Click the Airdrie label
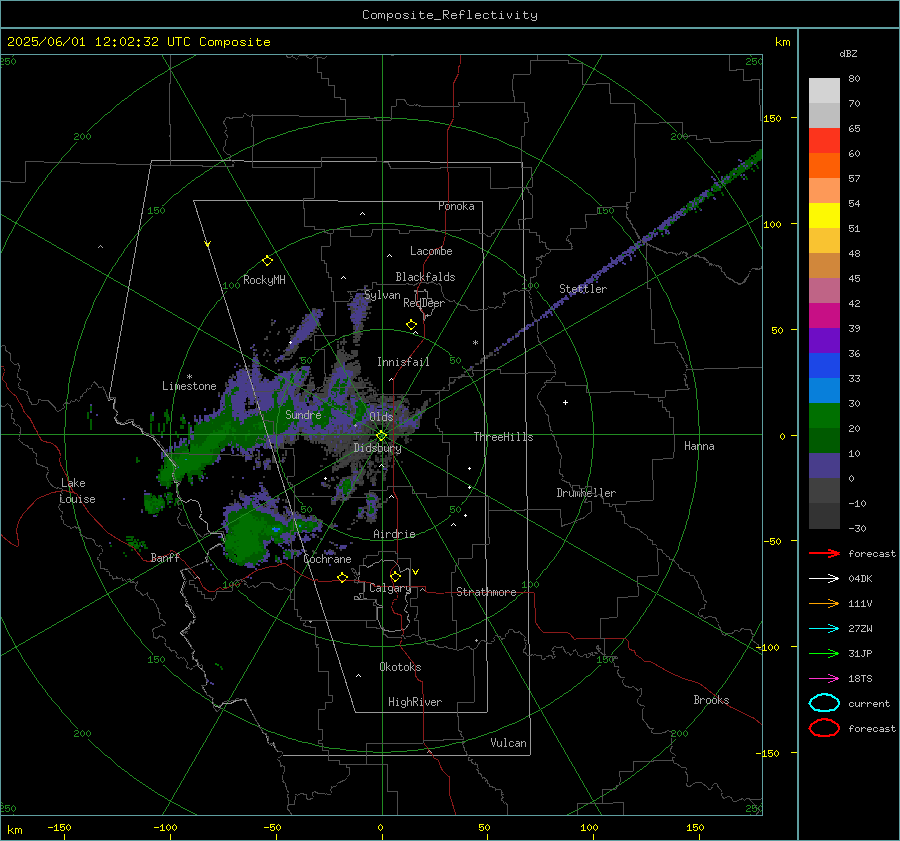This screenshot has height=841, width=900. (x=394, y=534)
